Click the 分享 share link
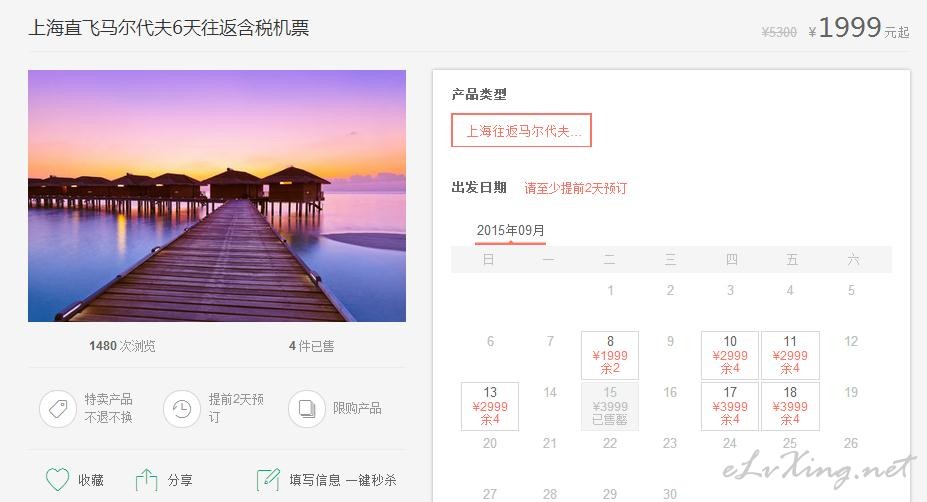 tap(180, 480)
